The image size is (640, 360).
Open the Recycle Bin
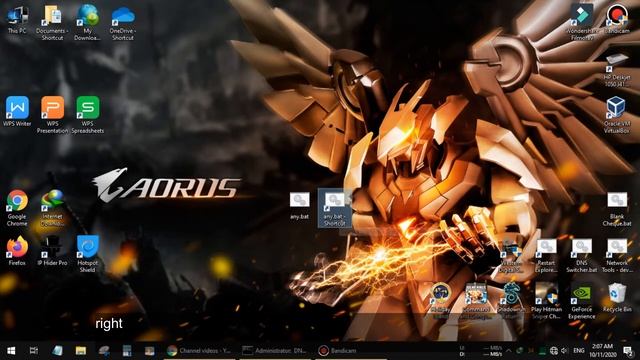click(617, 298)
